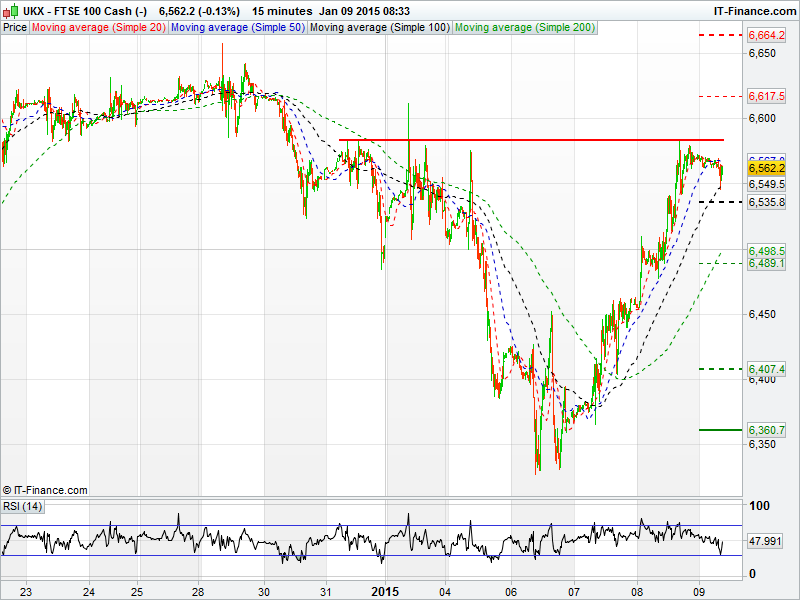Click the Moving average (Simple 50) label

click(237, 28)
